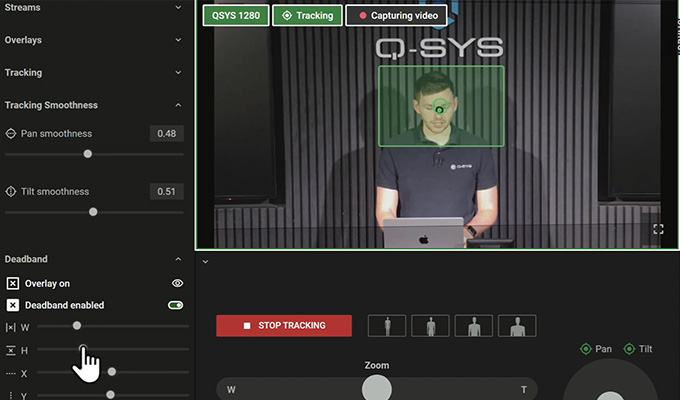Click the deadband Y slider handle
680x400 pixels.
(110, 394)
